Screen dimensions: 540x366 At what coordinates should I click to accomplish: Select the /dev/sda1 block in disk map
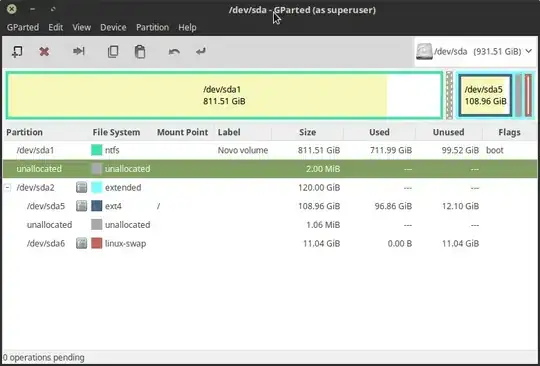224,95
